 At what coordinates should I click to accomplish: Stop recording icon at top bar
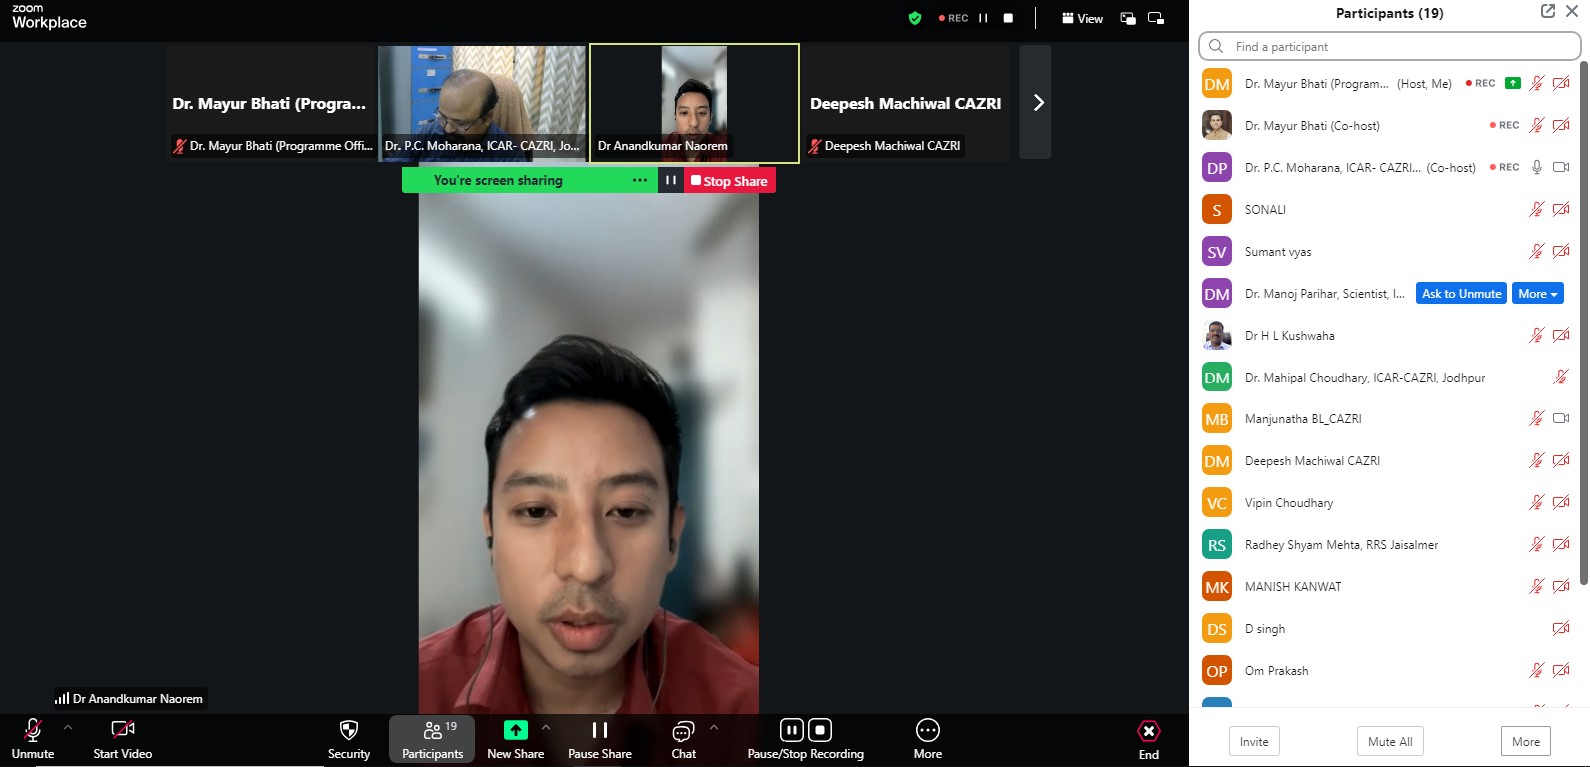[x=1008, y=18]
